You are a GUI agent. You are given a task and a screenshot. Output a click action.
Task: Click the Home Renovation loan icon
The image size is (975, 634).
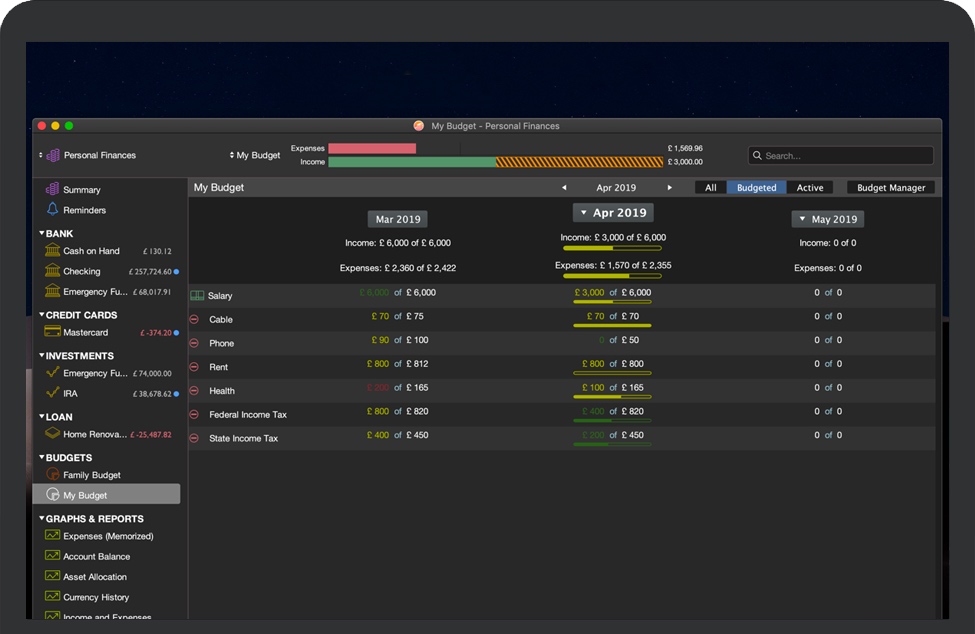pyautogui.click(x=55, y=434)
